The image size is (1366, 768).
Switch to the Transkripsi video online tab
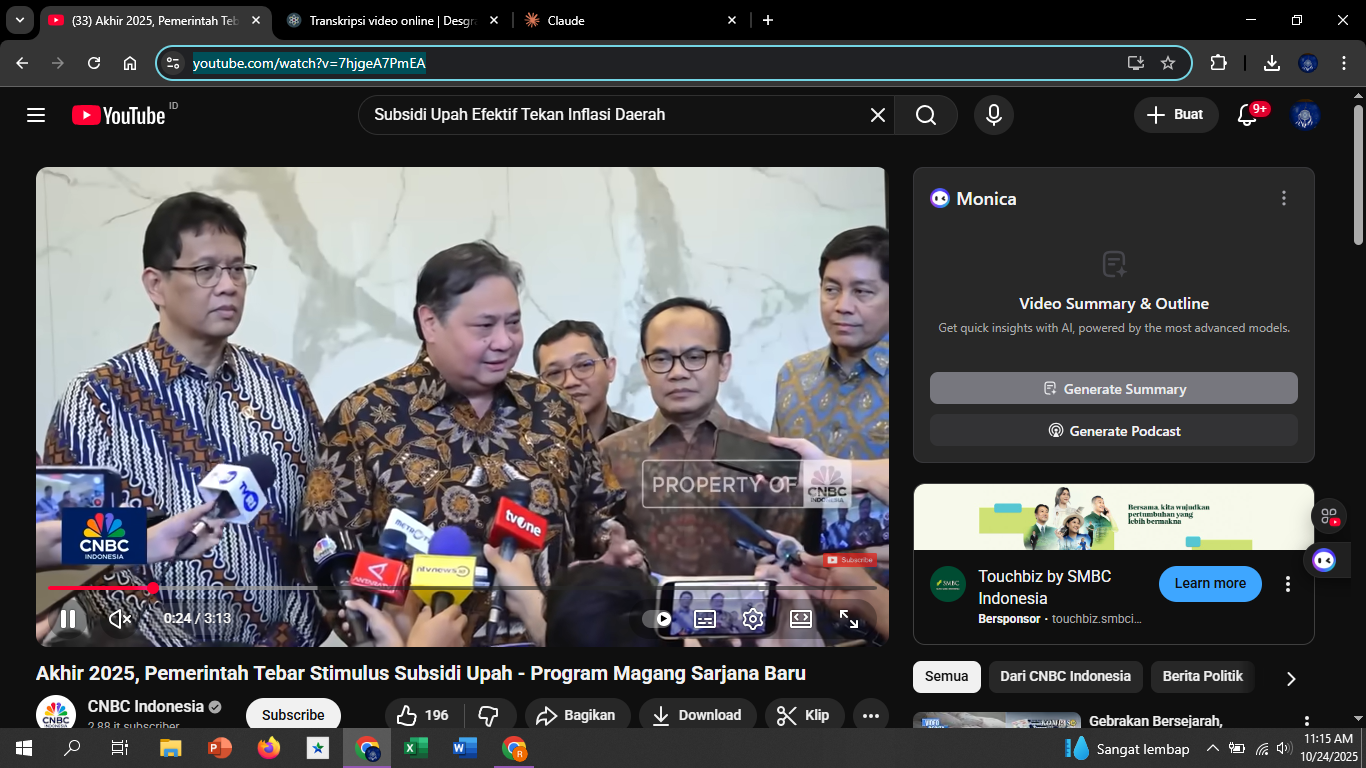[x=390, y=20]
